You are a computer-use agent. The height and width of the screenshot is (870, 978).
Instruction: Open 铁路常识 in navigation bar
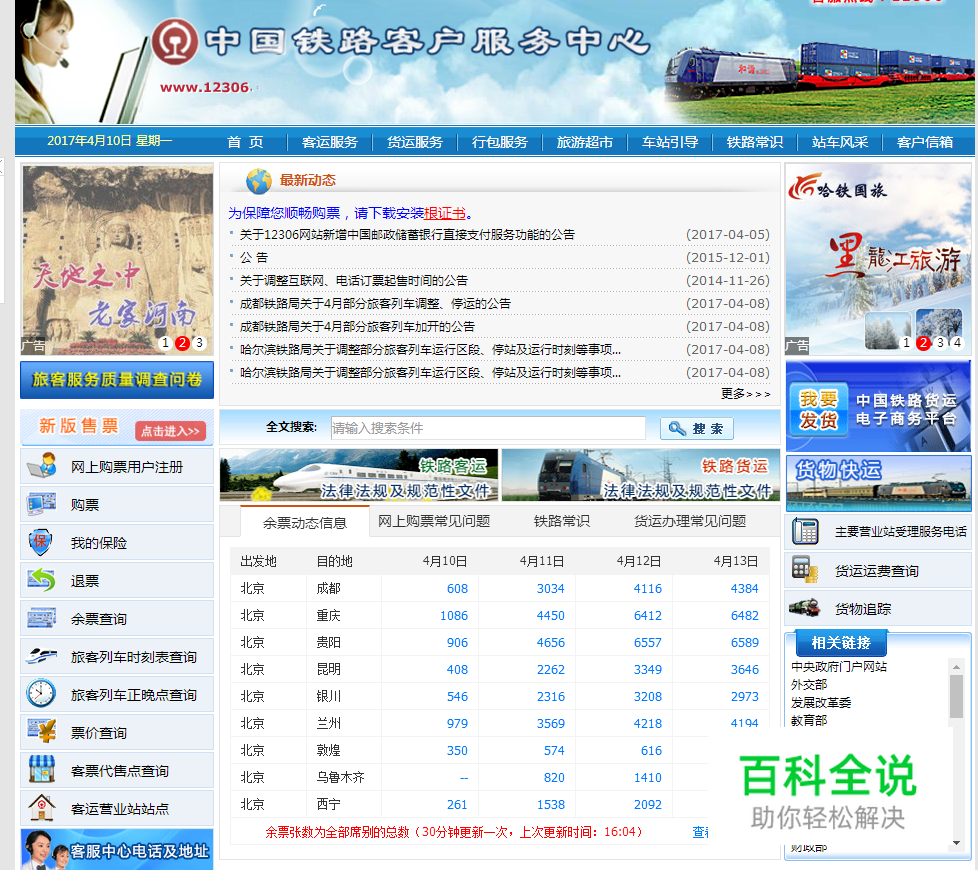(755, 142)
